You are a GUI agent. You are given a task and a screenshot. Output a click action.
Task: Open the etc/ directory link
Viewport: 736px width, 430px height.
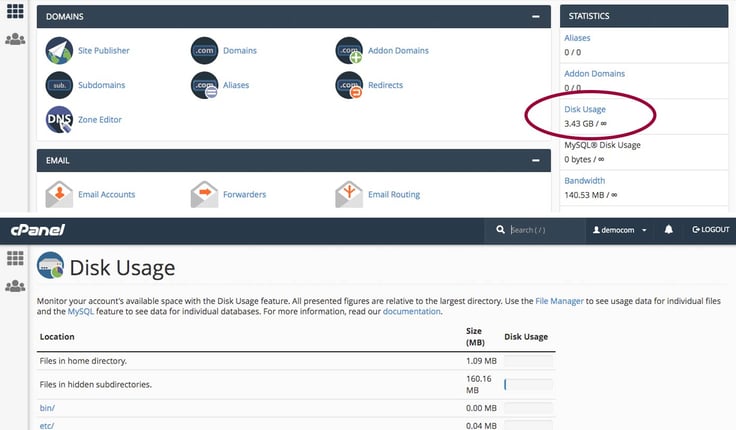pos(47,426)
